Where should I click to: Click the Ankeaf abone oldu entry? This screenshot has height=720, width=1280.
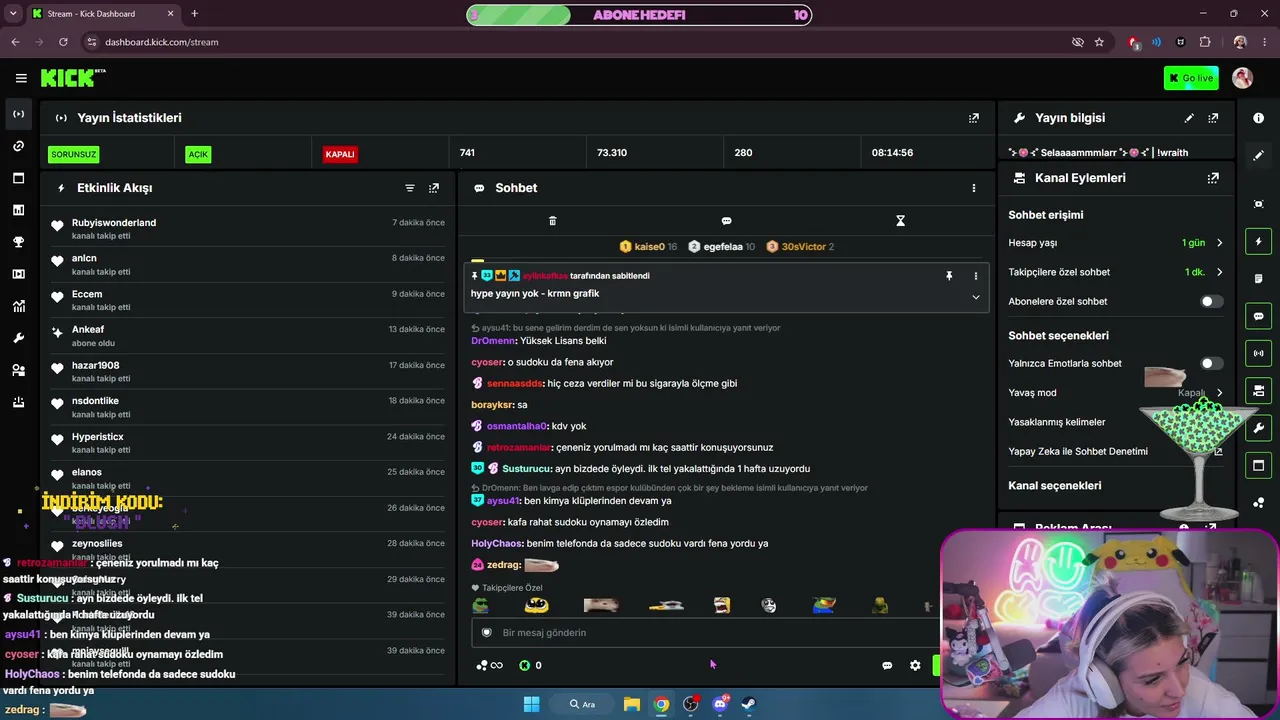pos(248,336)
